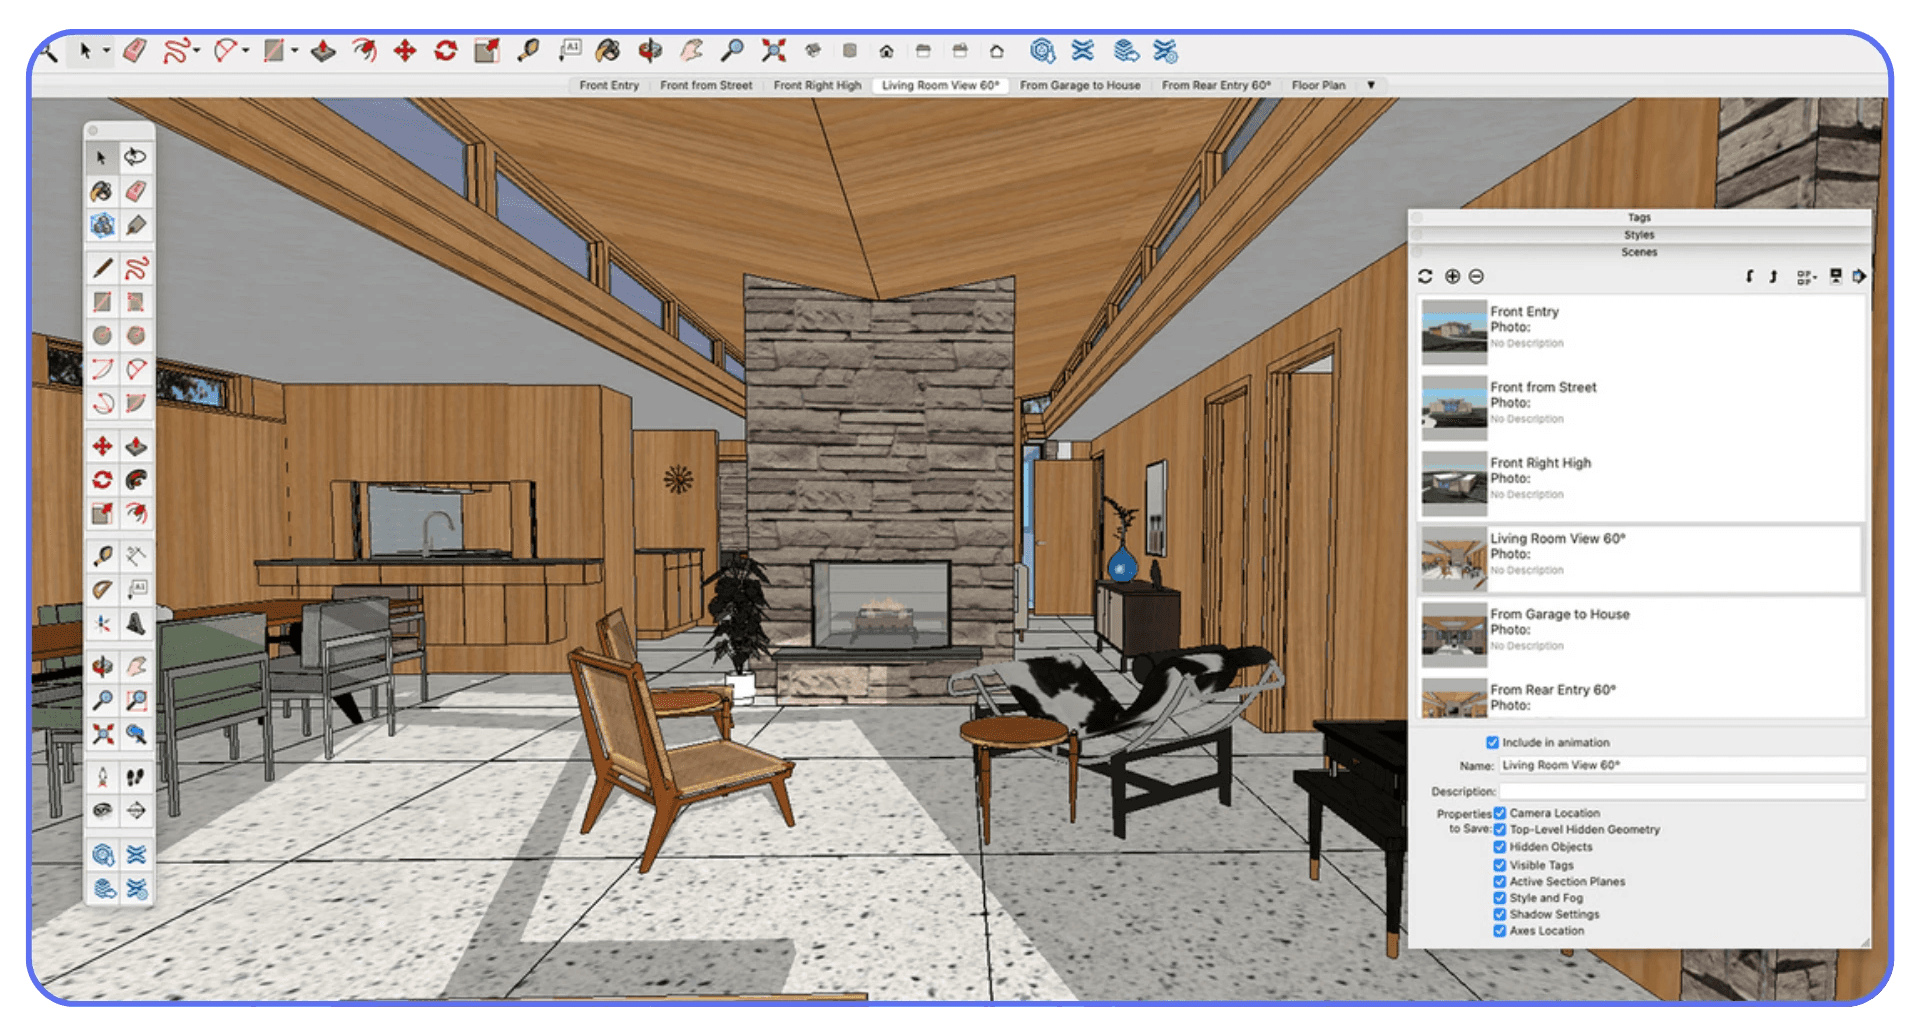This screenshot has width=1920, height=1034.
Task: Uncheck the Camera Location property
Action: pos(1499,813)
